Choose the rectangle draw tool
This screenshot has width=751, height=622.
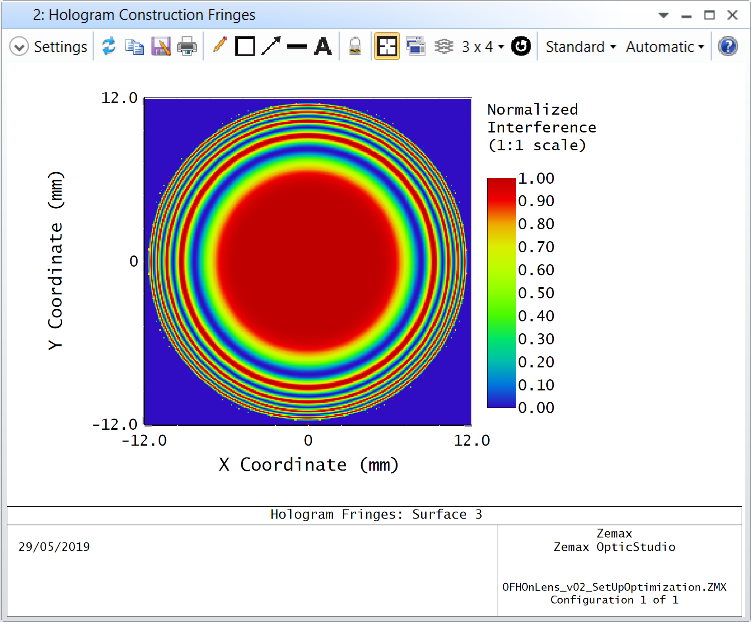[x=245, y=46]
